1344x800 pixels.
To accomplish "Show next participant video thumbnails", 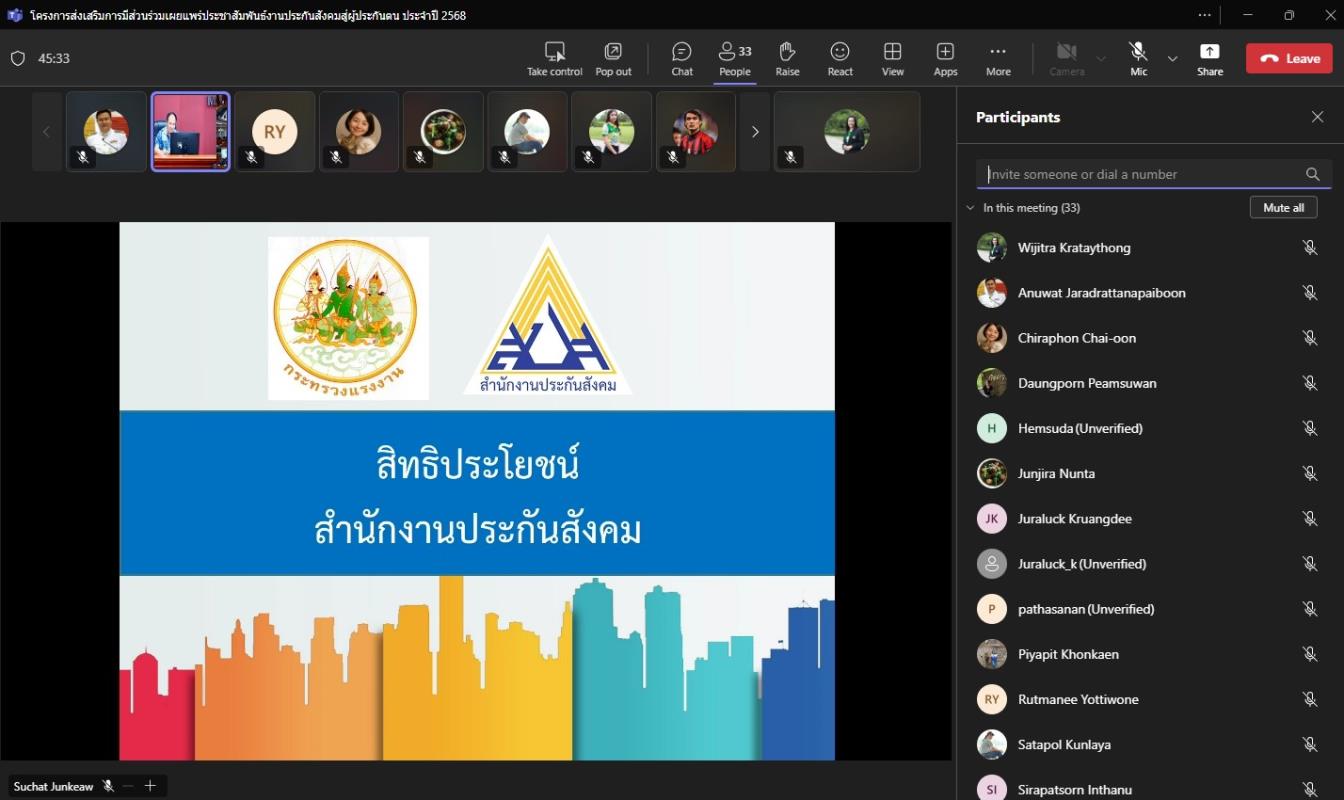I will 755,132.
